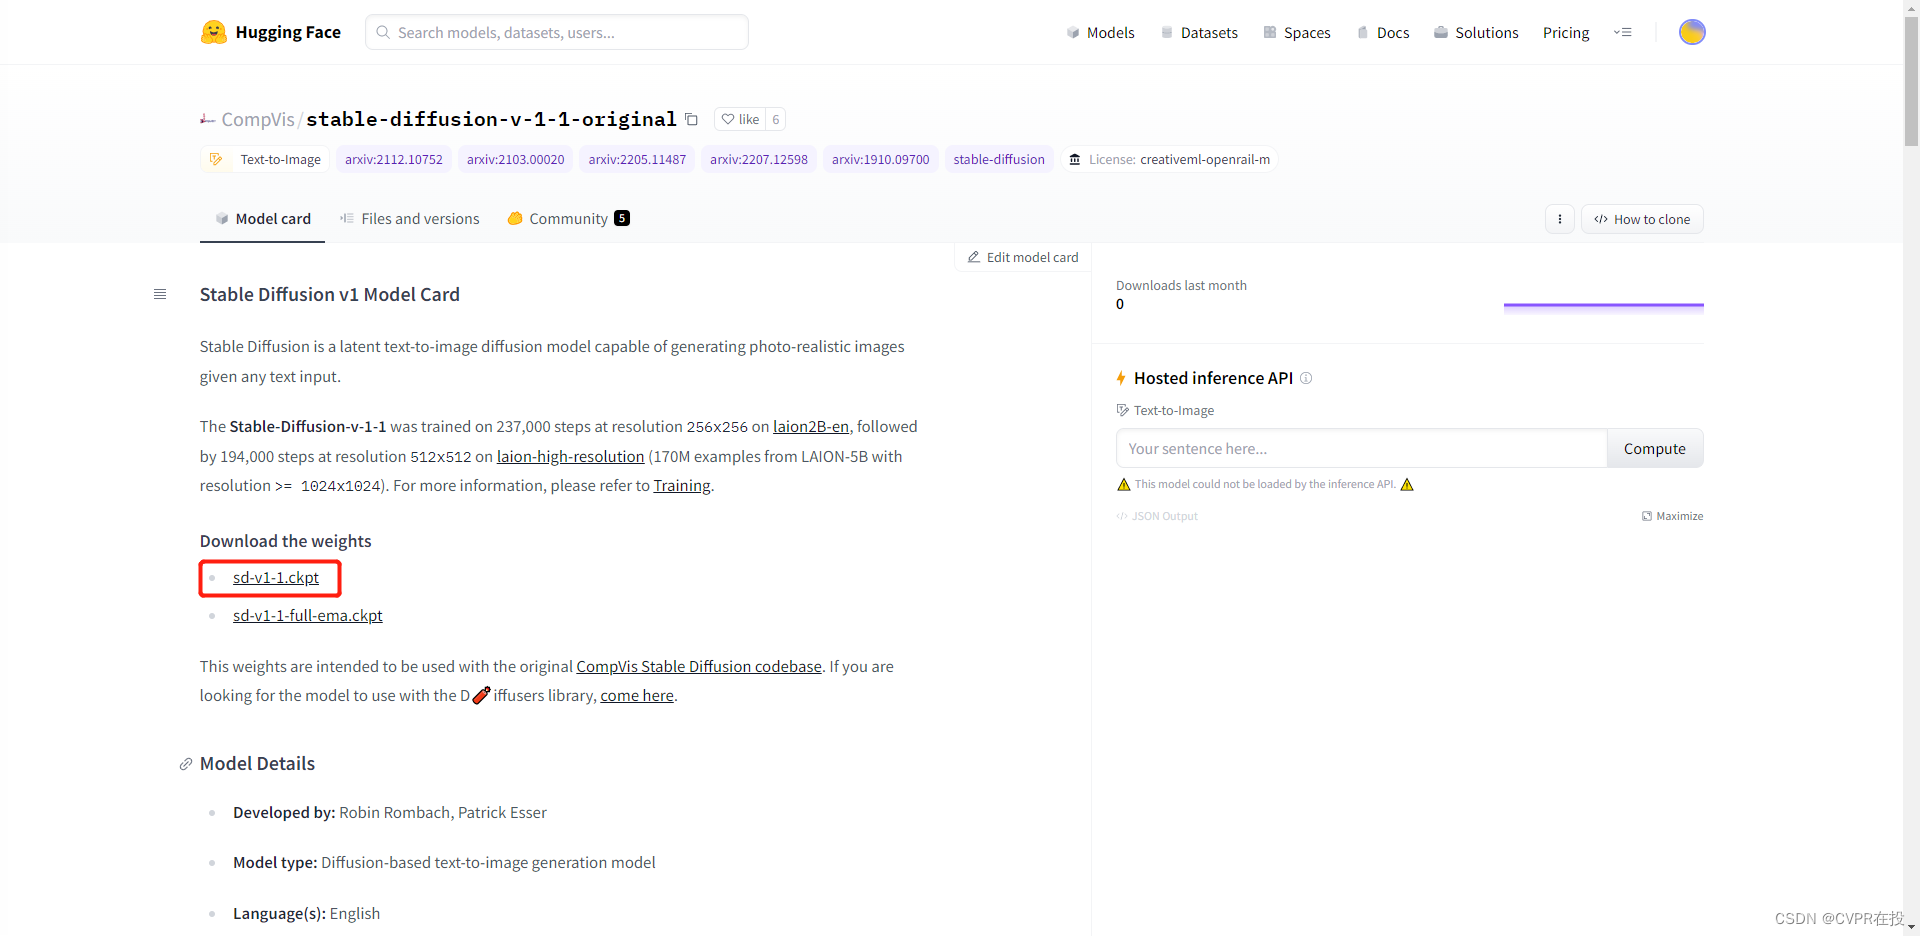The image size is (1920, 936).
Task: Download sd-v1-1-full-ema.ckpt weights
Action: point(308,615)
